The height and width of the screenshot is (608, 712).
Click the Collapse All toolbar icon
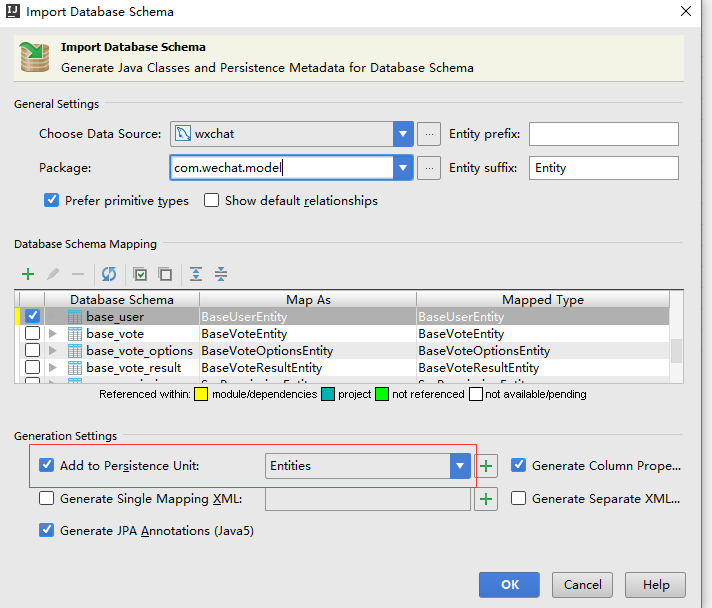[221, 274]
